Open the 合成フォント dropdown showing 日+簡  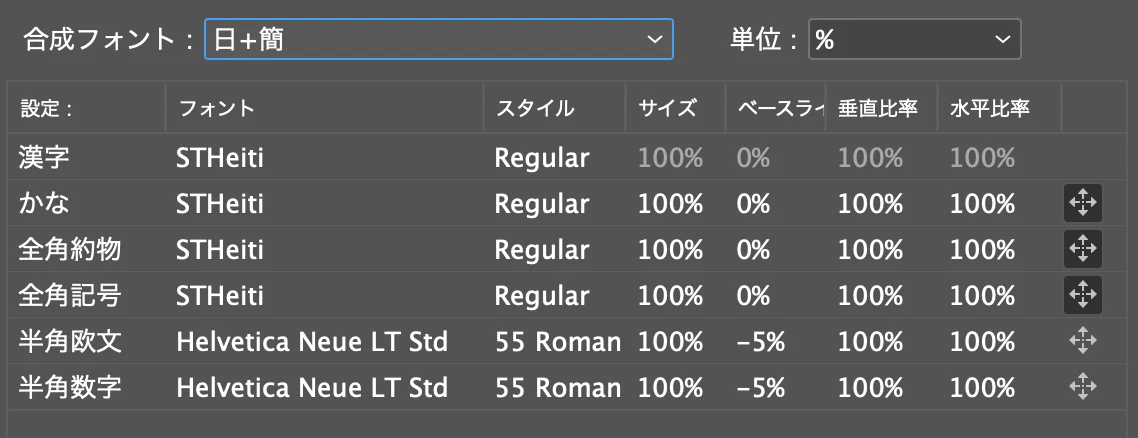pyautogui.click(x=438, y=39)
